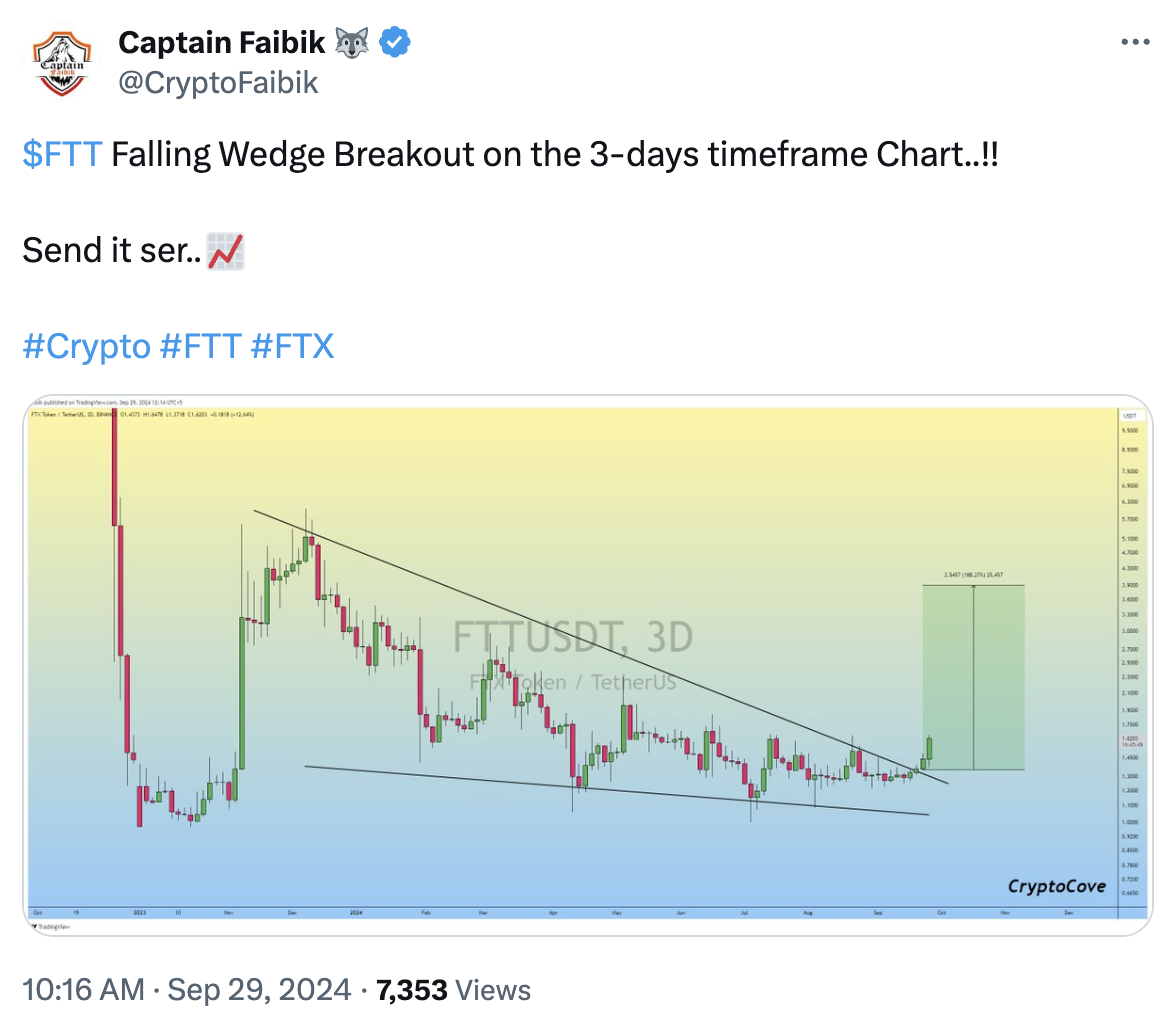Click the @CryptoFaibik handle
This screenshot has width=1175, height=1019.
(218, 82)
